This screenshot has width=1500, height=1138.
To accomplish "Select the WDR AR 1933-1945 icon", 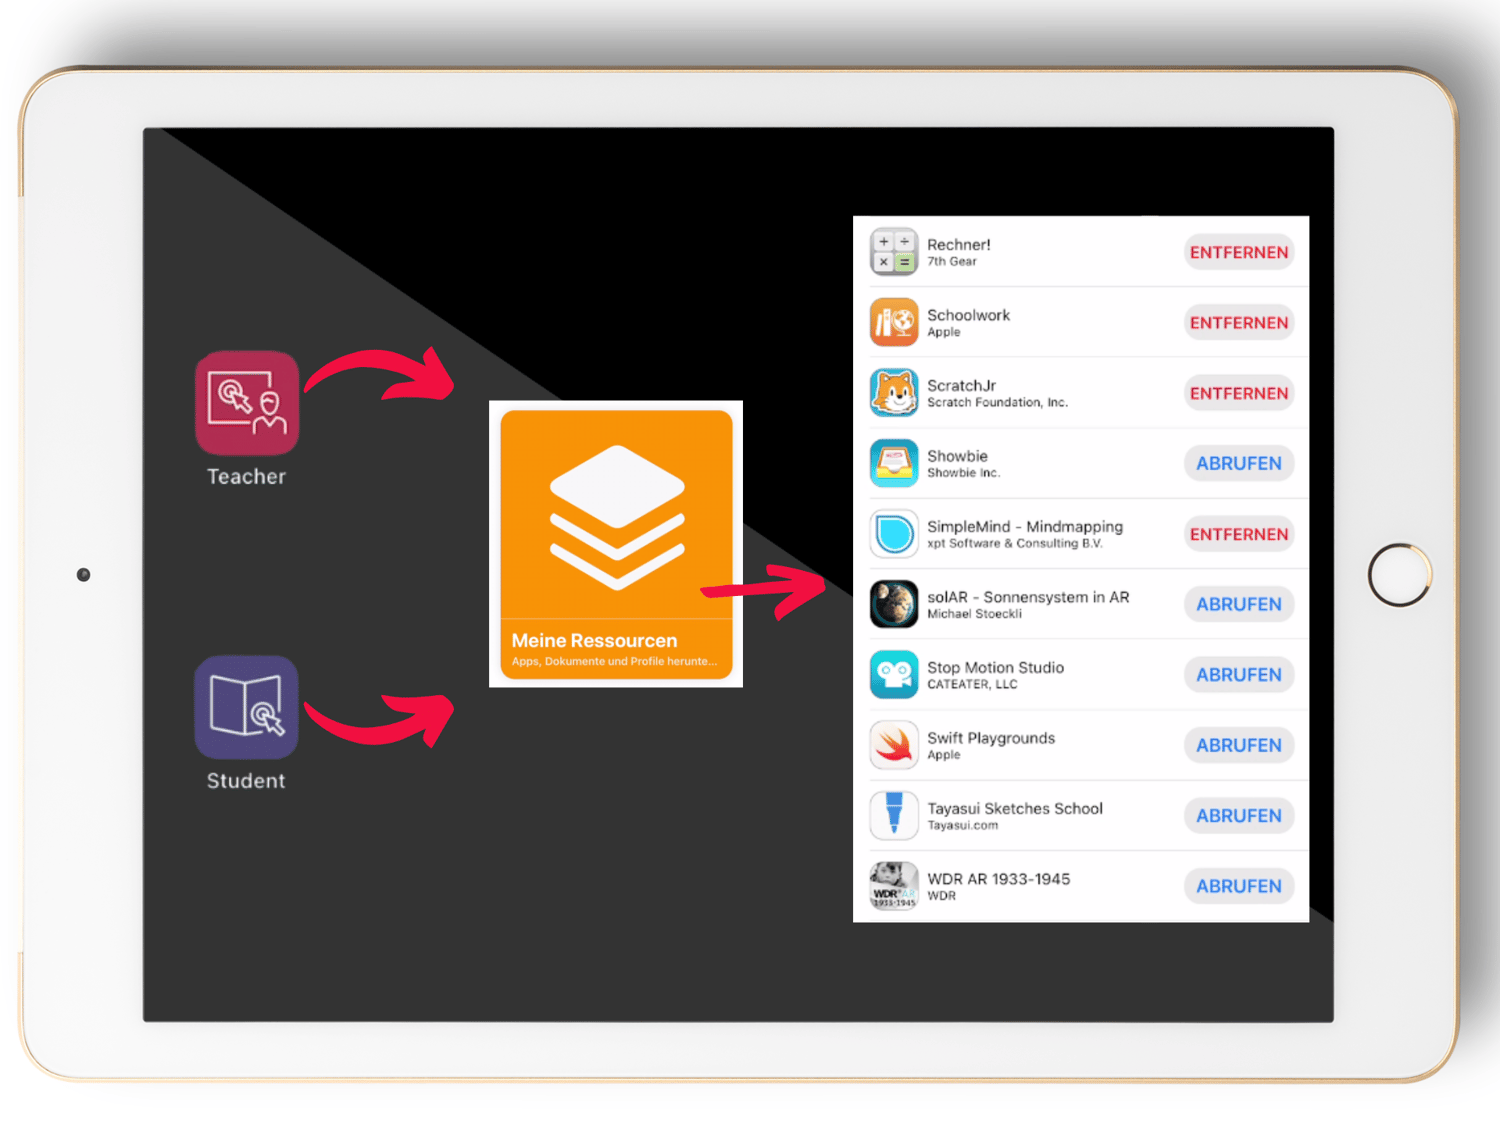I will (893, 885).
